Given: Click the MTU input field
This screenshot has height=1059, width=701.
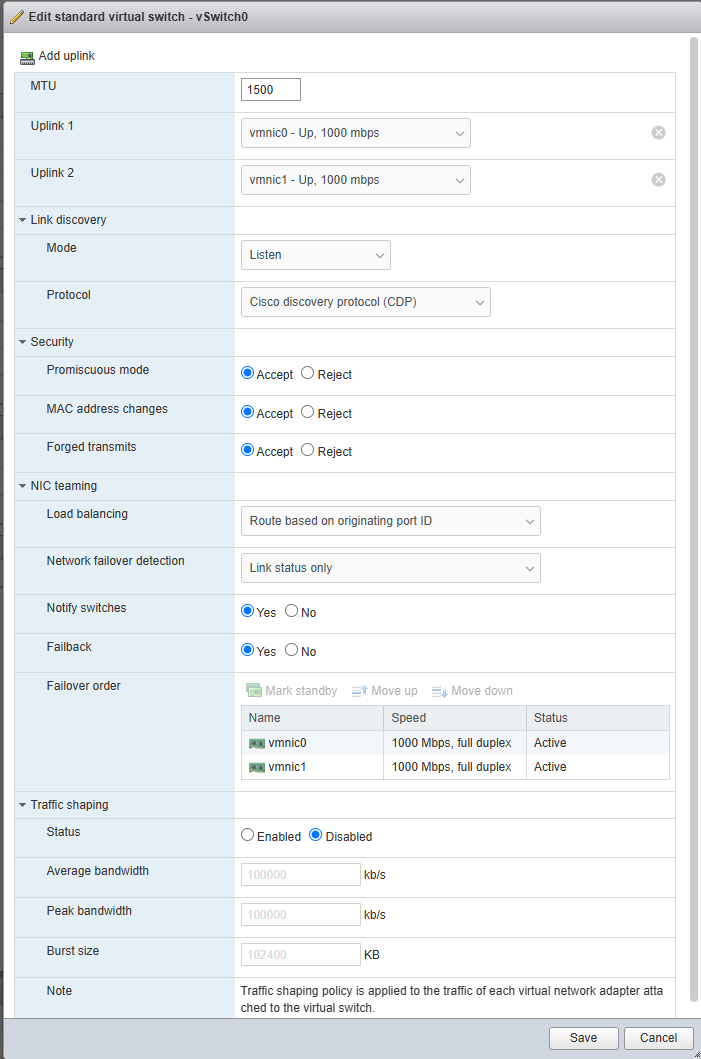Looking at the screenshot, I should (x=271, y=90).
